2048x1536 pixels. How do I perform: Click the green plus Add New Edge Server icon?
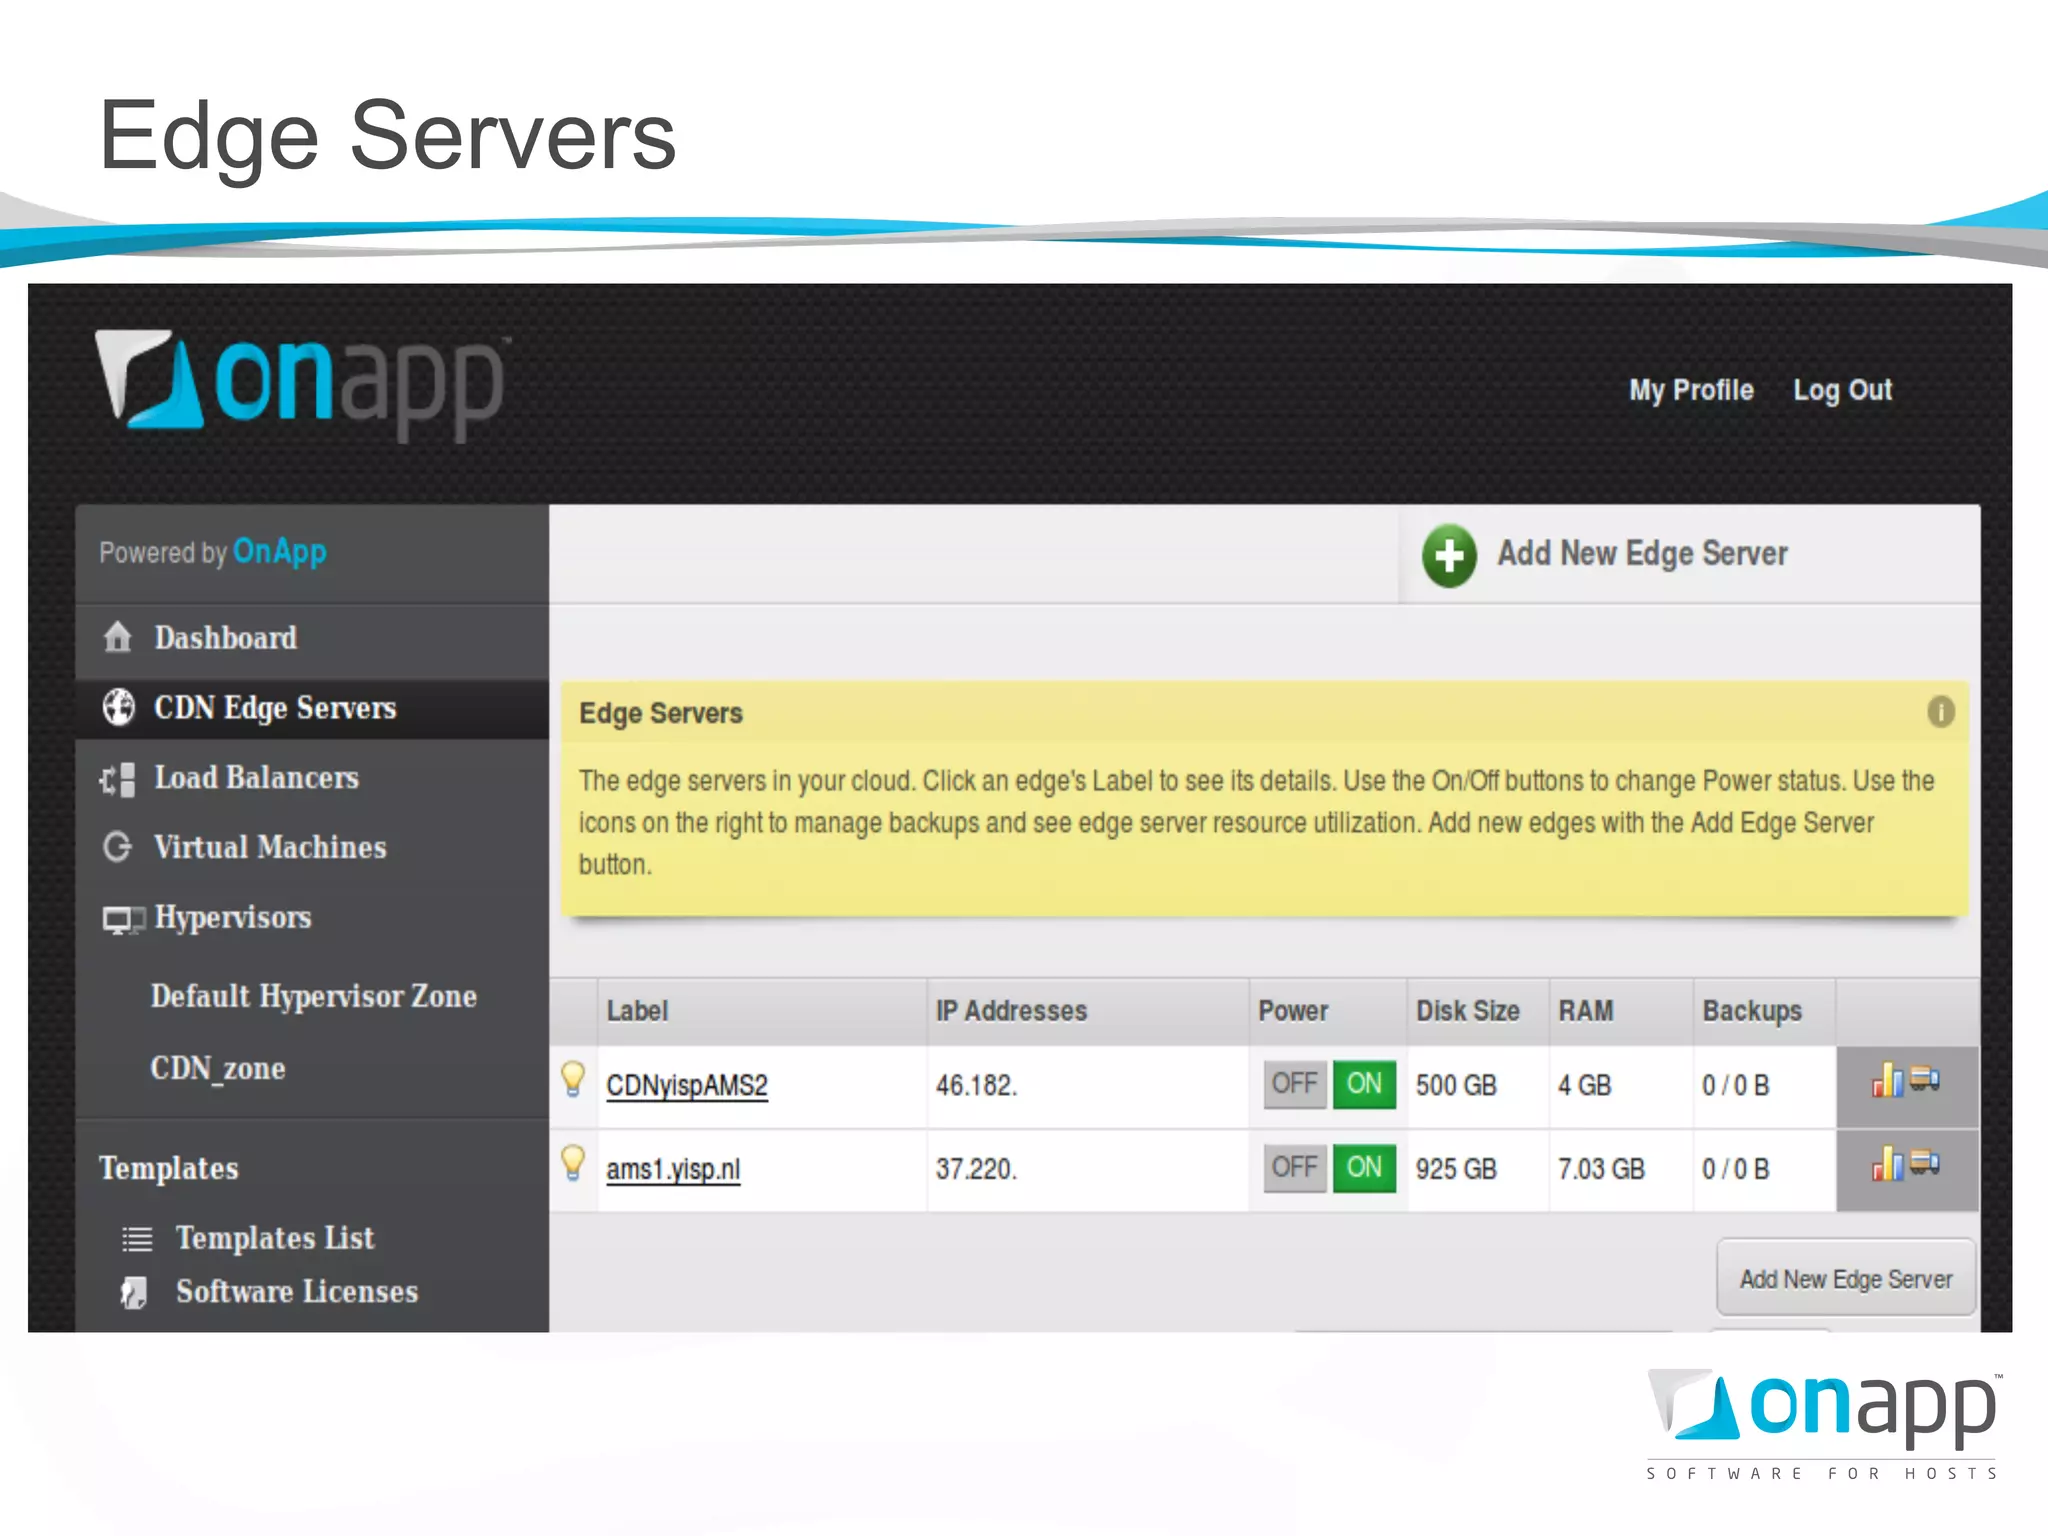[x=1449, y=555]
